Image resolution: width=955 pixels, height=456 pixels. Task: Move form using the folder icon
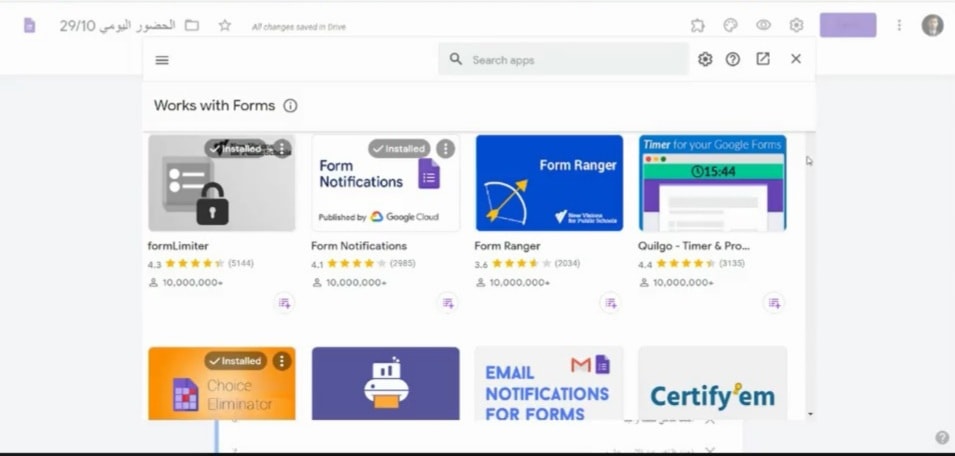click(192, 26)
